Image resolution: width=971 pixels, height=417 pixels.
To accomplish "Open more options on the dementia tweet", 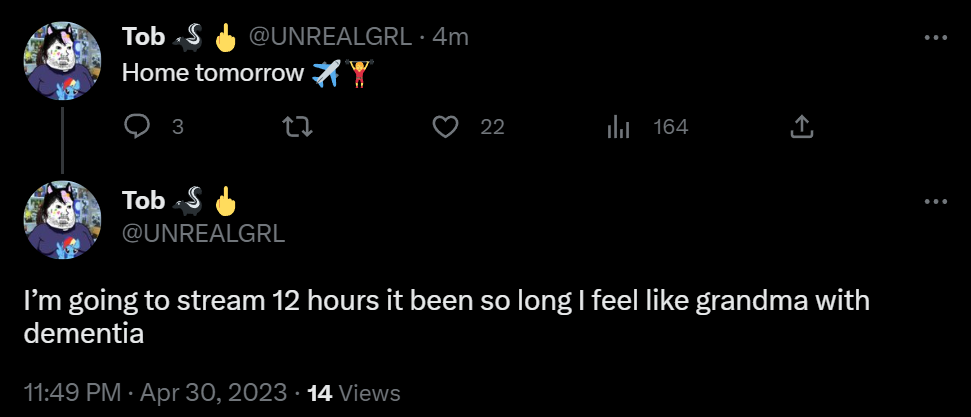I will 935,201.
